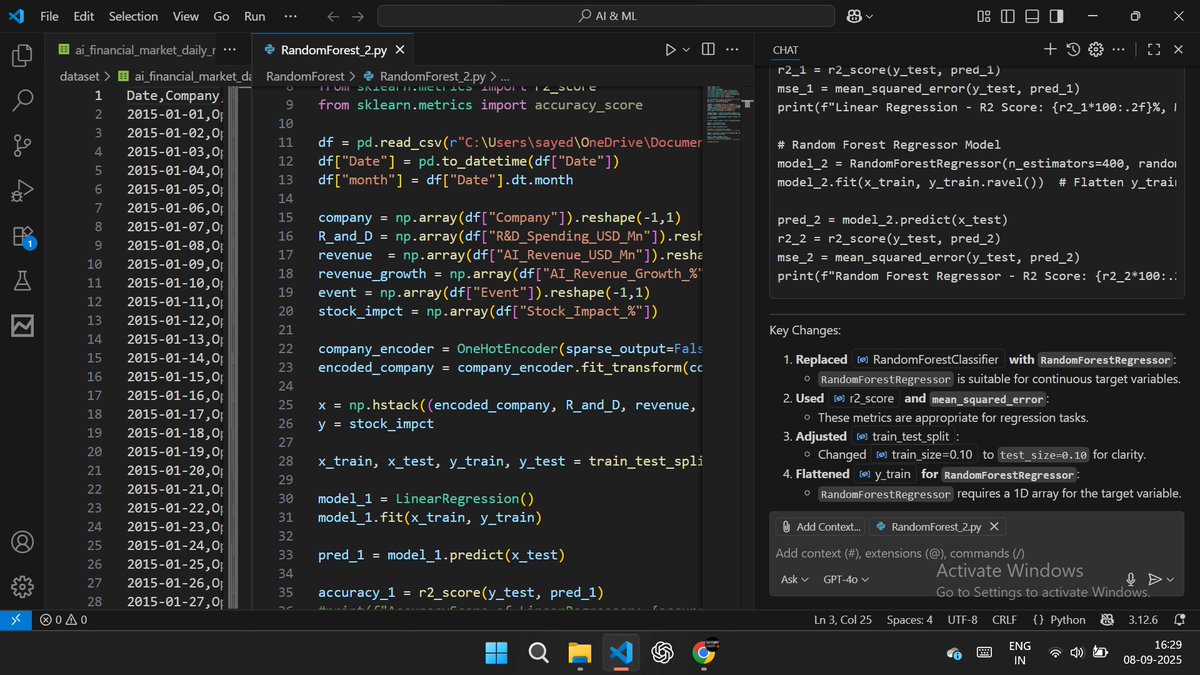Open the Manage gear in activity bar
The image size is (1200, 675).
21,587
